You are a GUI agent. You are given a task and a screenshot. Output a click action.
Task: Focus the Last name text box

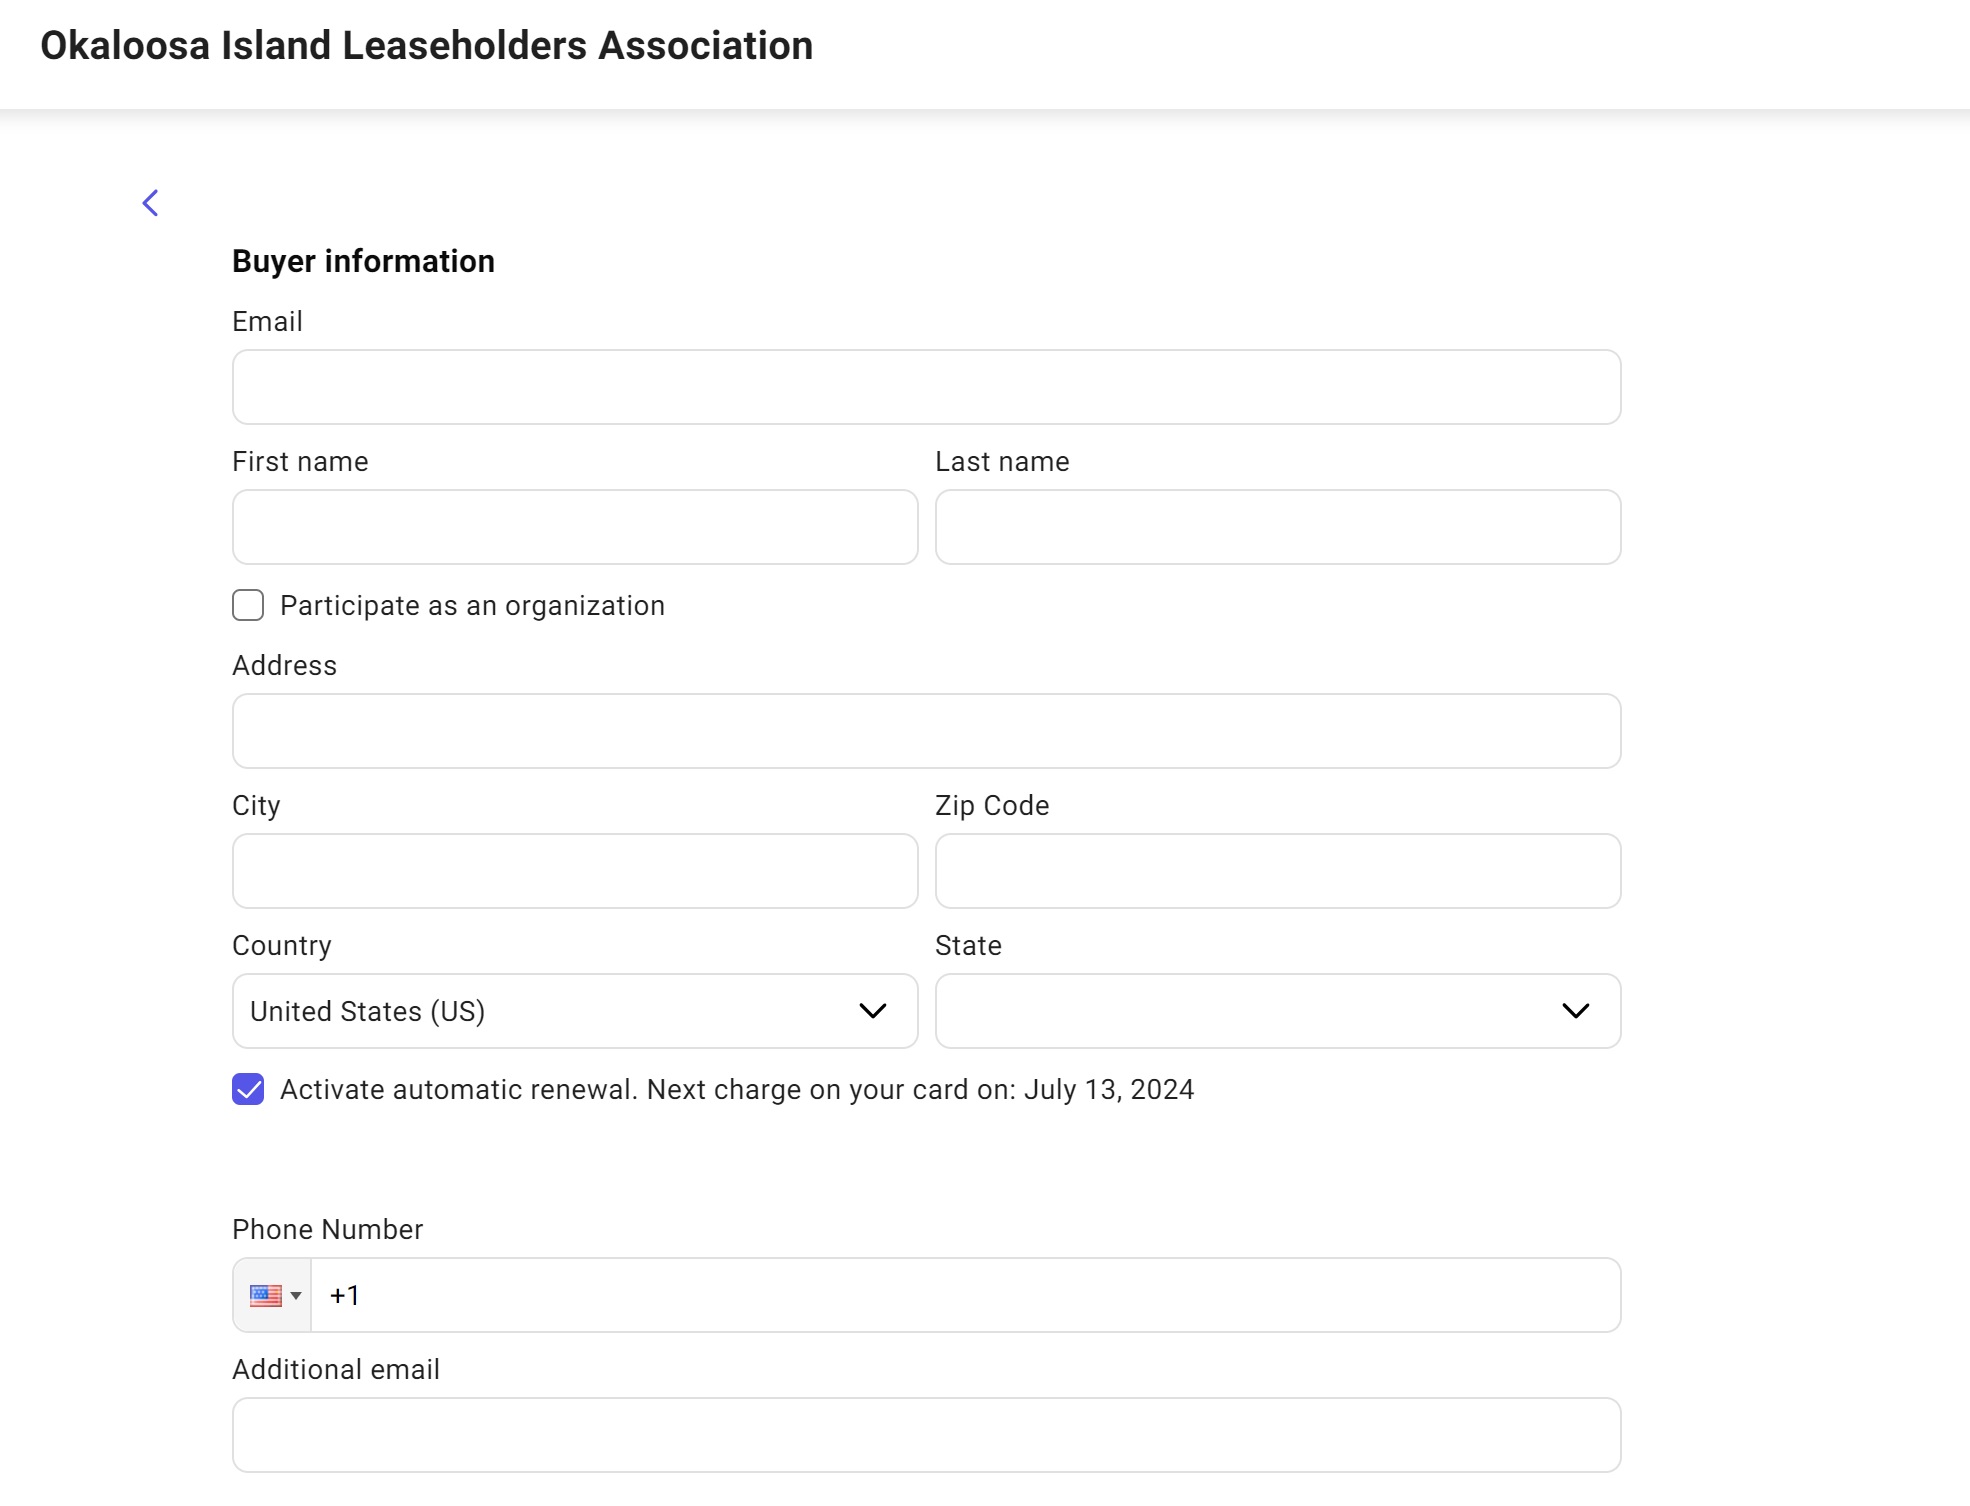coord(1277,527)
